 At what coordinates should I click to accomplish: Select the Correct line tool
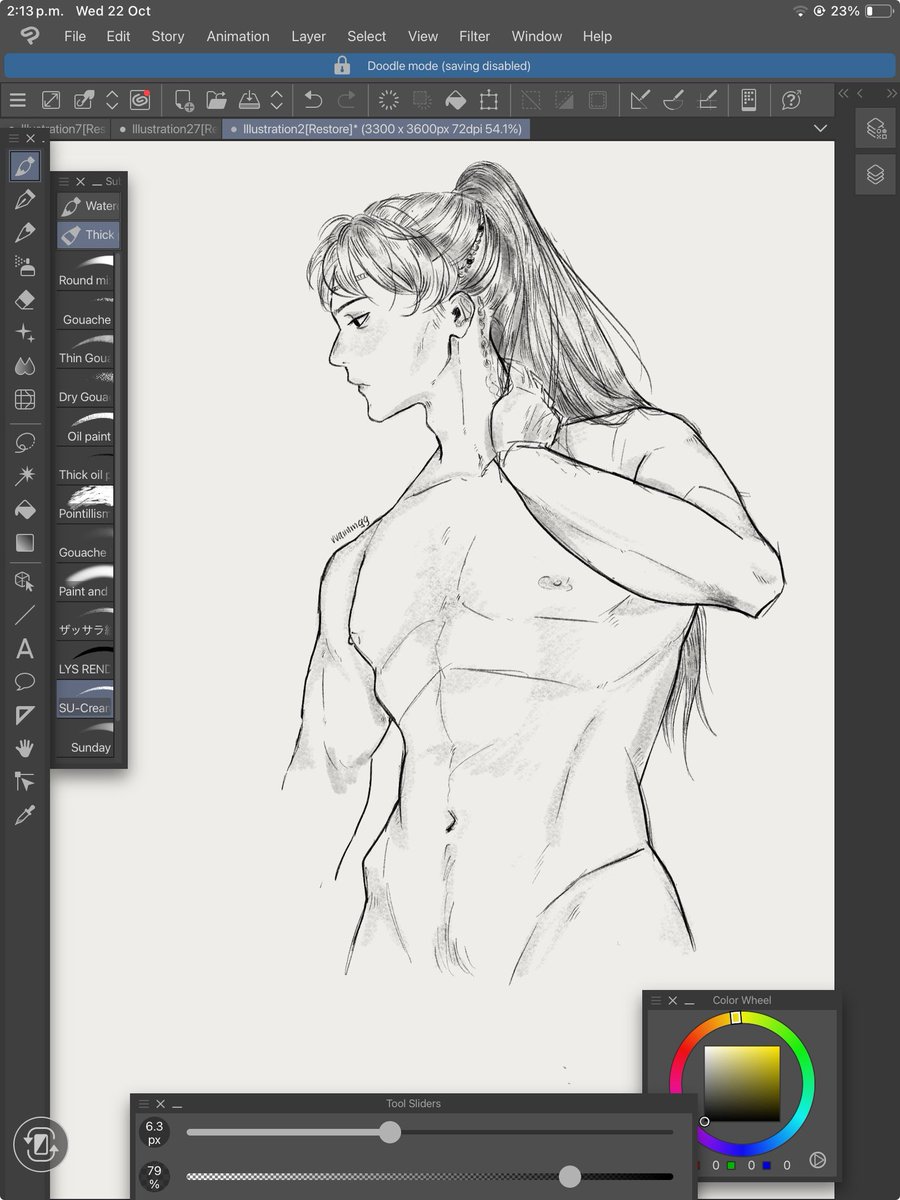tap(25, 782)
